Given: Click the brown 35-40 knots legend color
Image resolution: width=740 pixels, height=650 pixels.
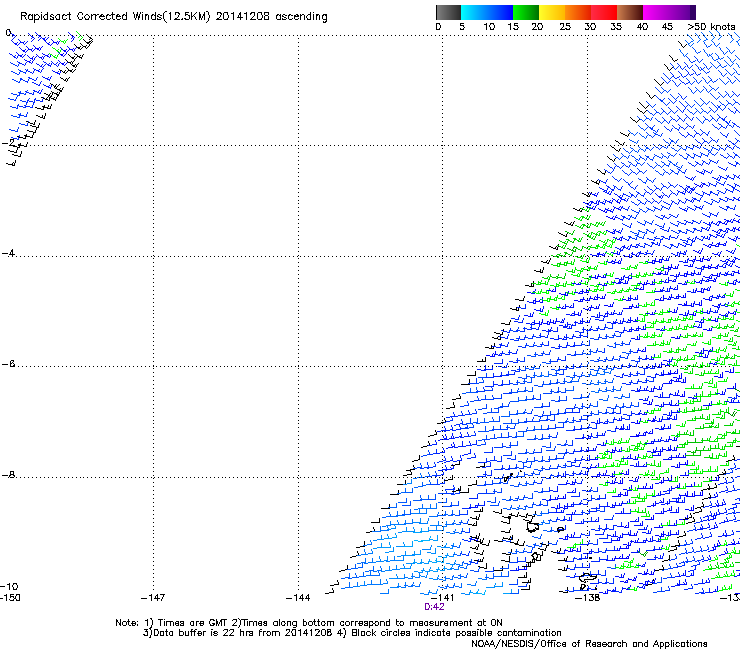Looking at the screenshot, I should (x=630, y=12).
